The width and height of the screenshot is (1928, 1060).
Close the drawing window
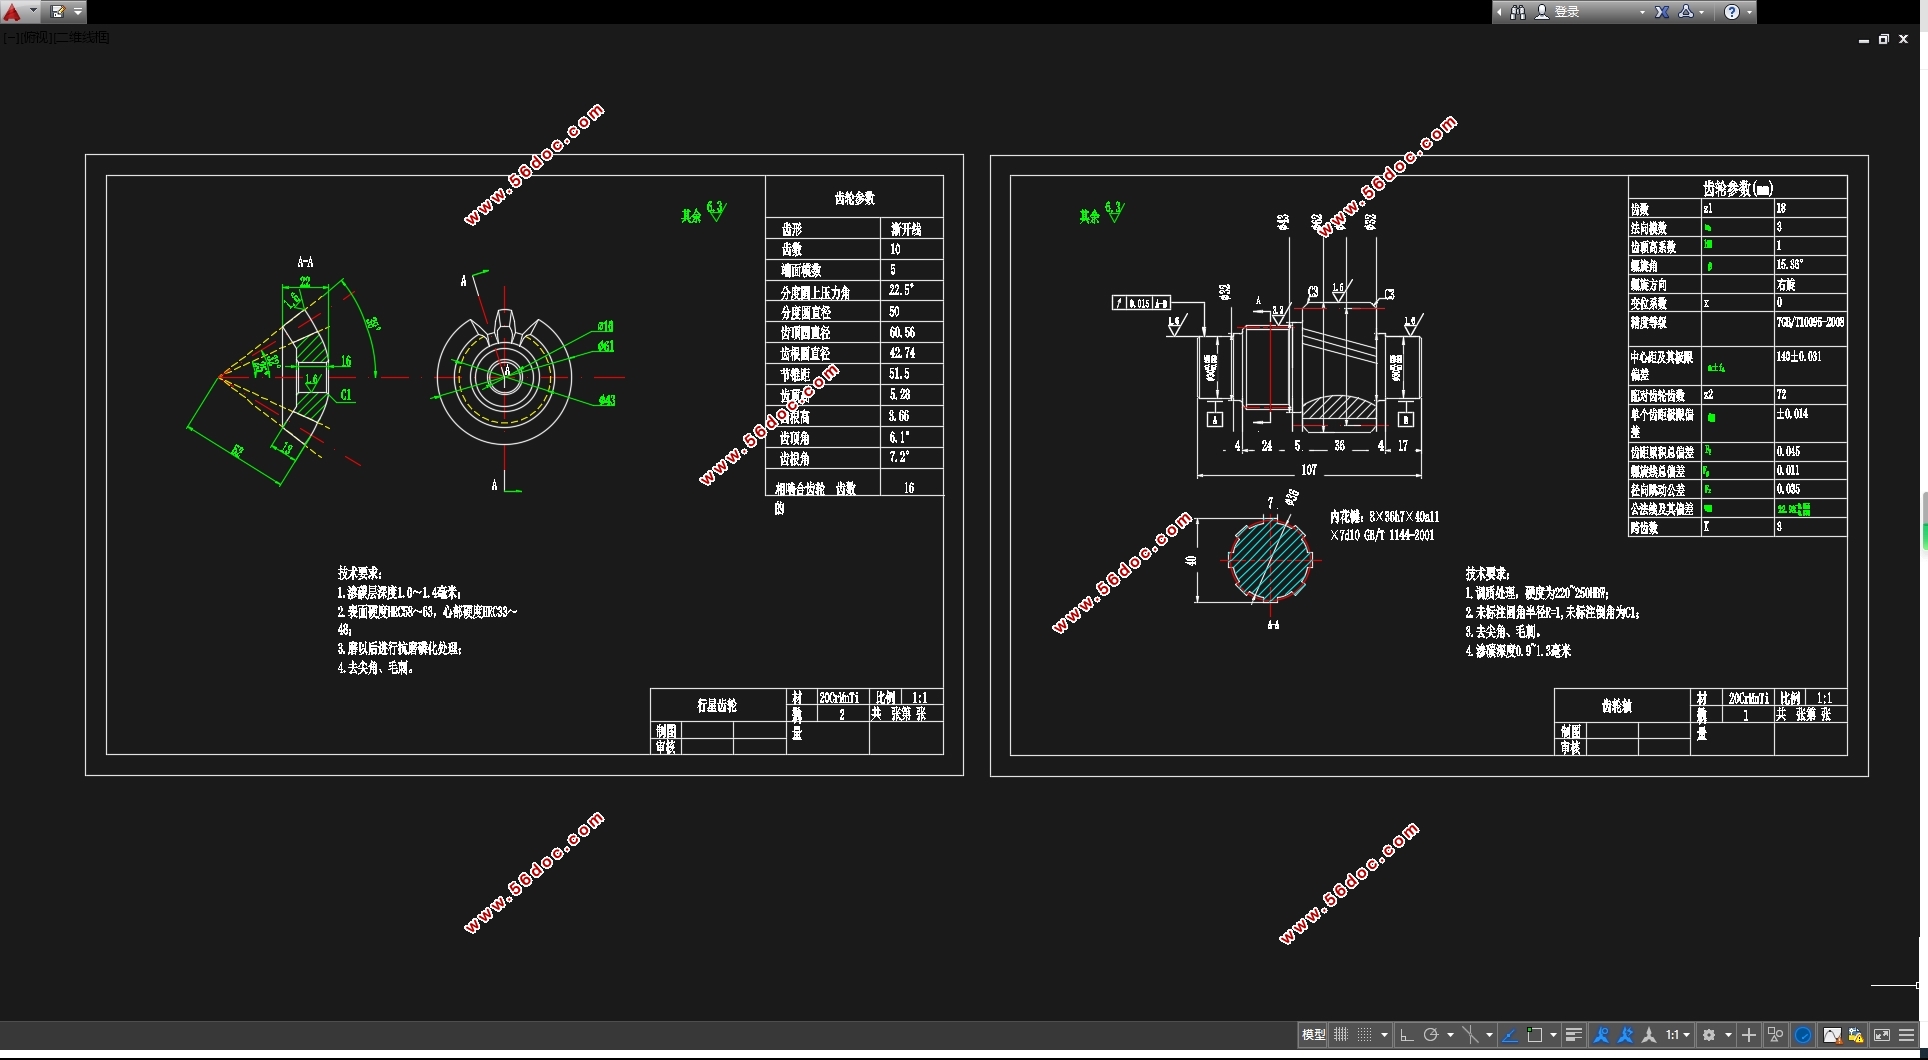point(1904,40)
